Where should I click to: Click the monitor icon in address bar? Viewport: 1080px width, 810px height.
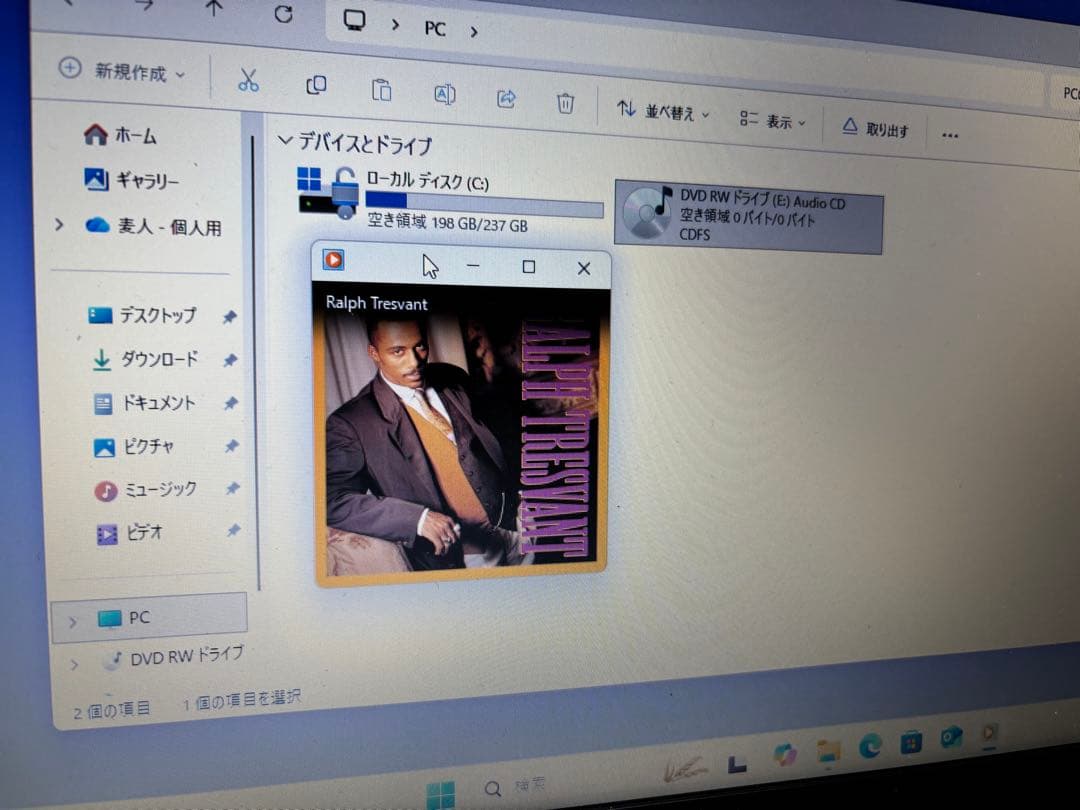354,19
